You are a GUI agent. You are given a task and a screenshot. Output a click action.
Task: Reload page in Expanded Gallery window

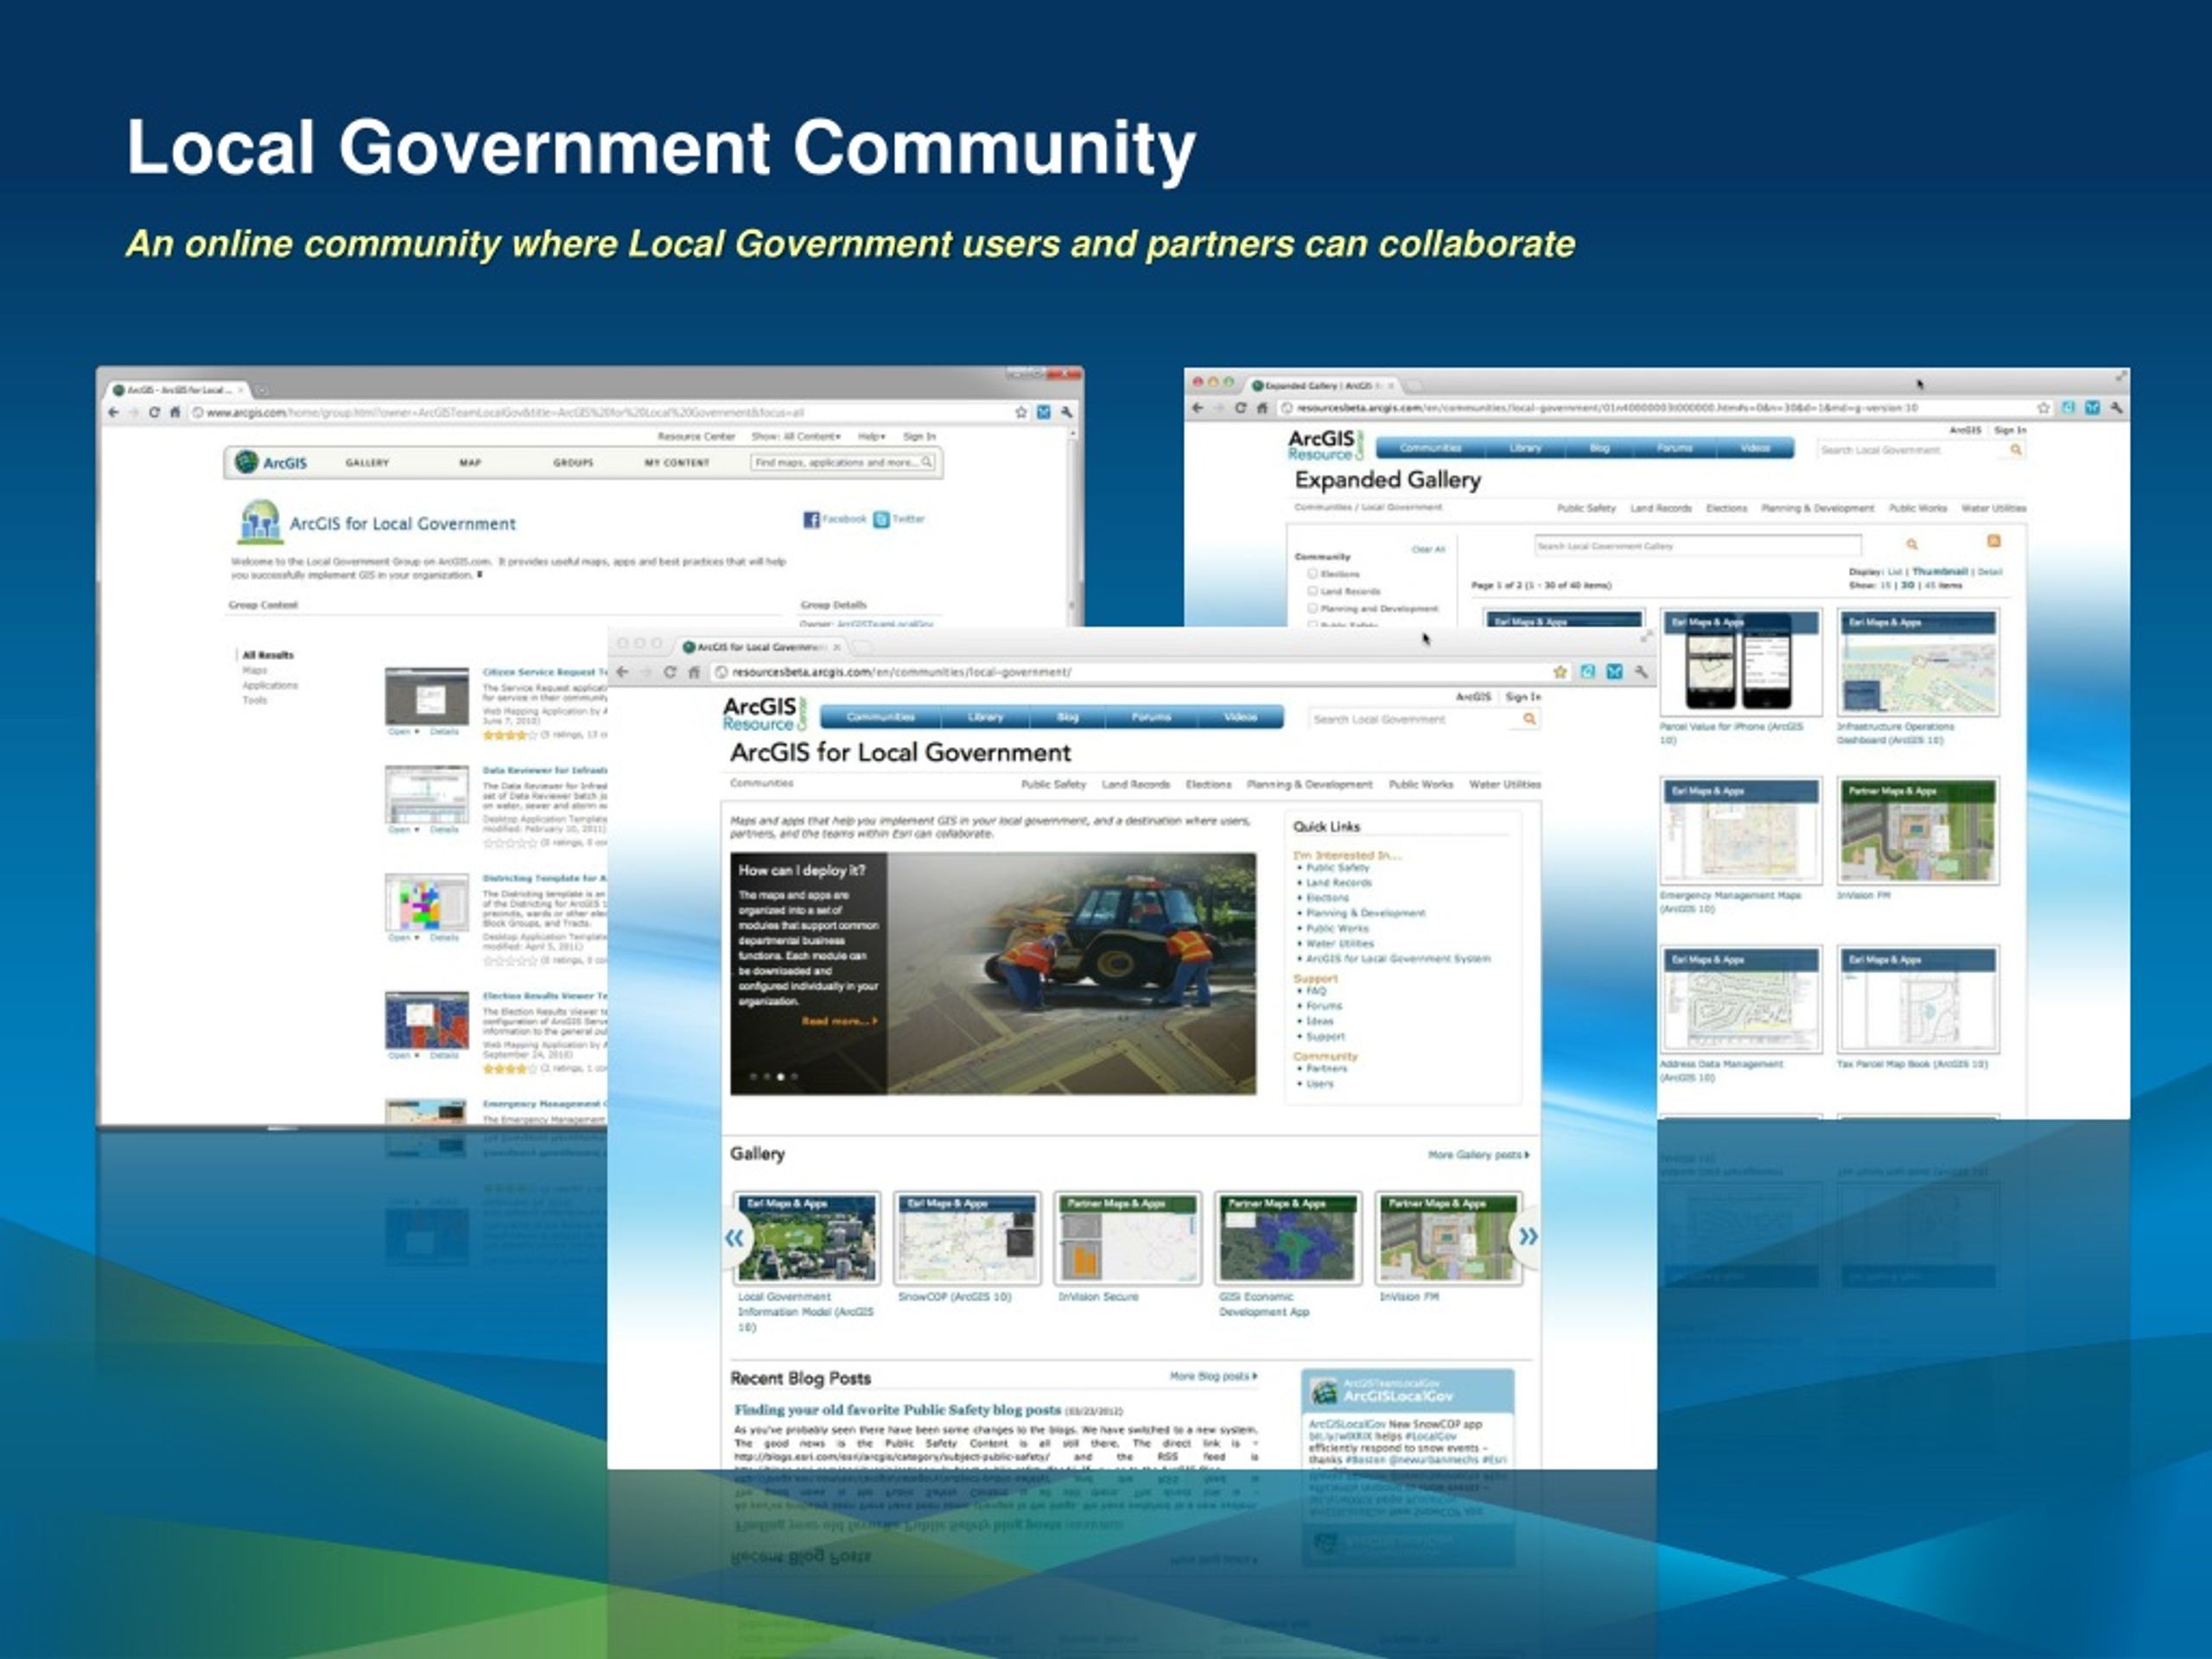[x=1240, y=408]
